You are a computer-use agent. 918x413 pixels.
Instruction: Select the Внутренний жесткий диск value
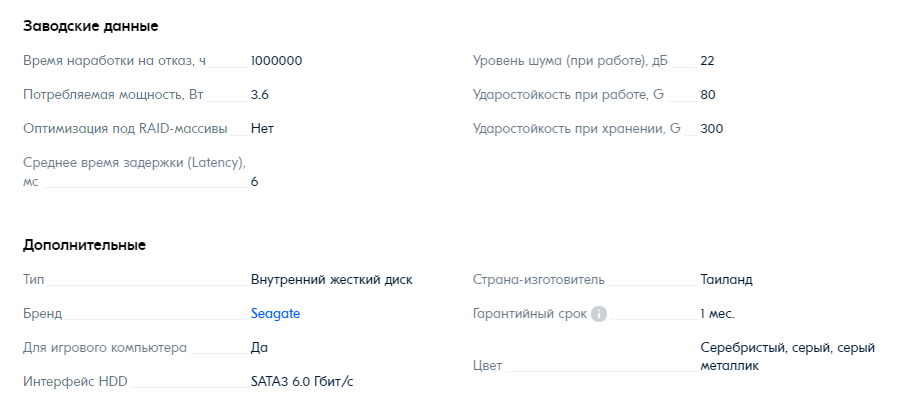tap(331, 280)
